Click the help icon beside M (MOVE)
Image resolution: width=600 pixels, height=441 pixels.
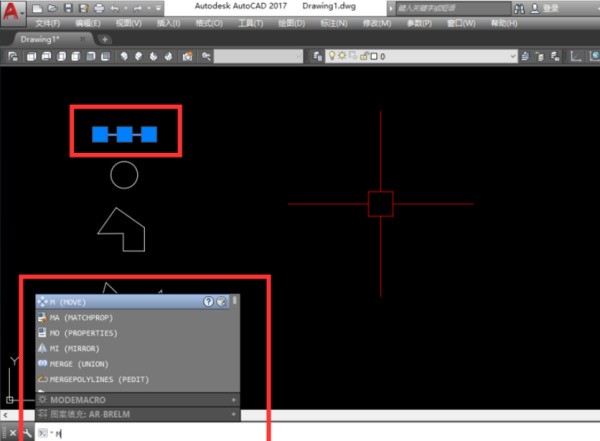pos(209,301)
